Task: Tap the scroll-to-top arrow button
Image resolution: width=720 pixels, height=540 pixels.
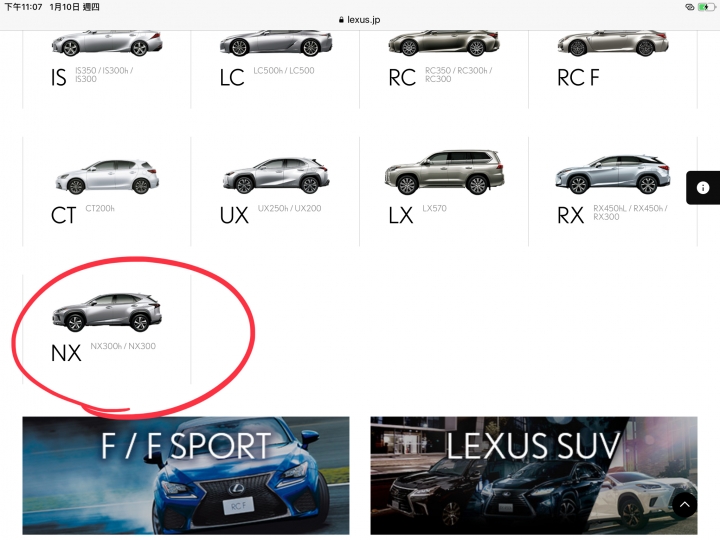Action: 684,505
